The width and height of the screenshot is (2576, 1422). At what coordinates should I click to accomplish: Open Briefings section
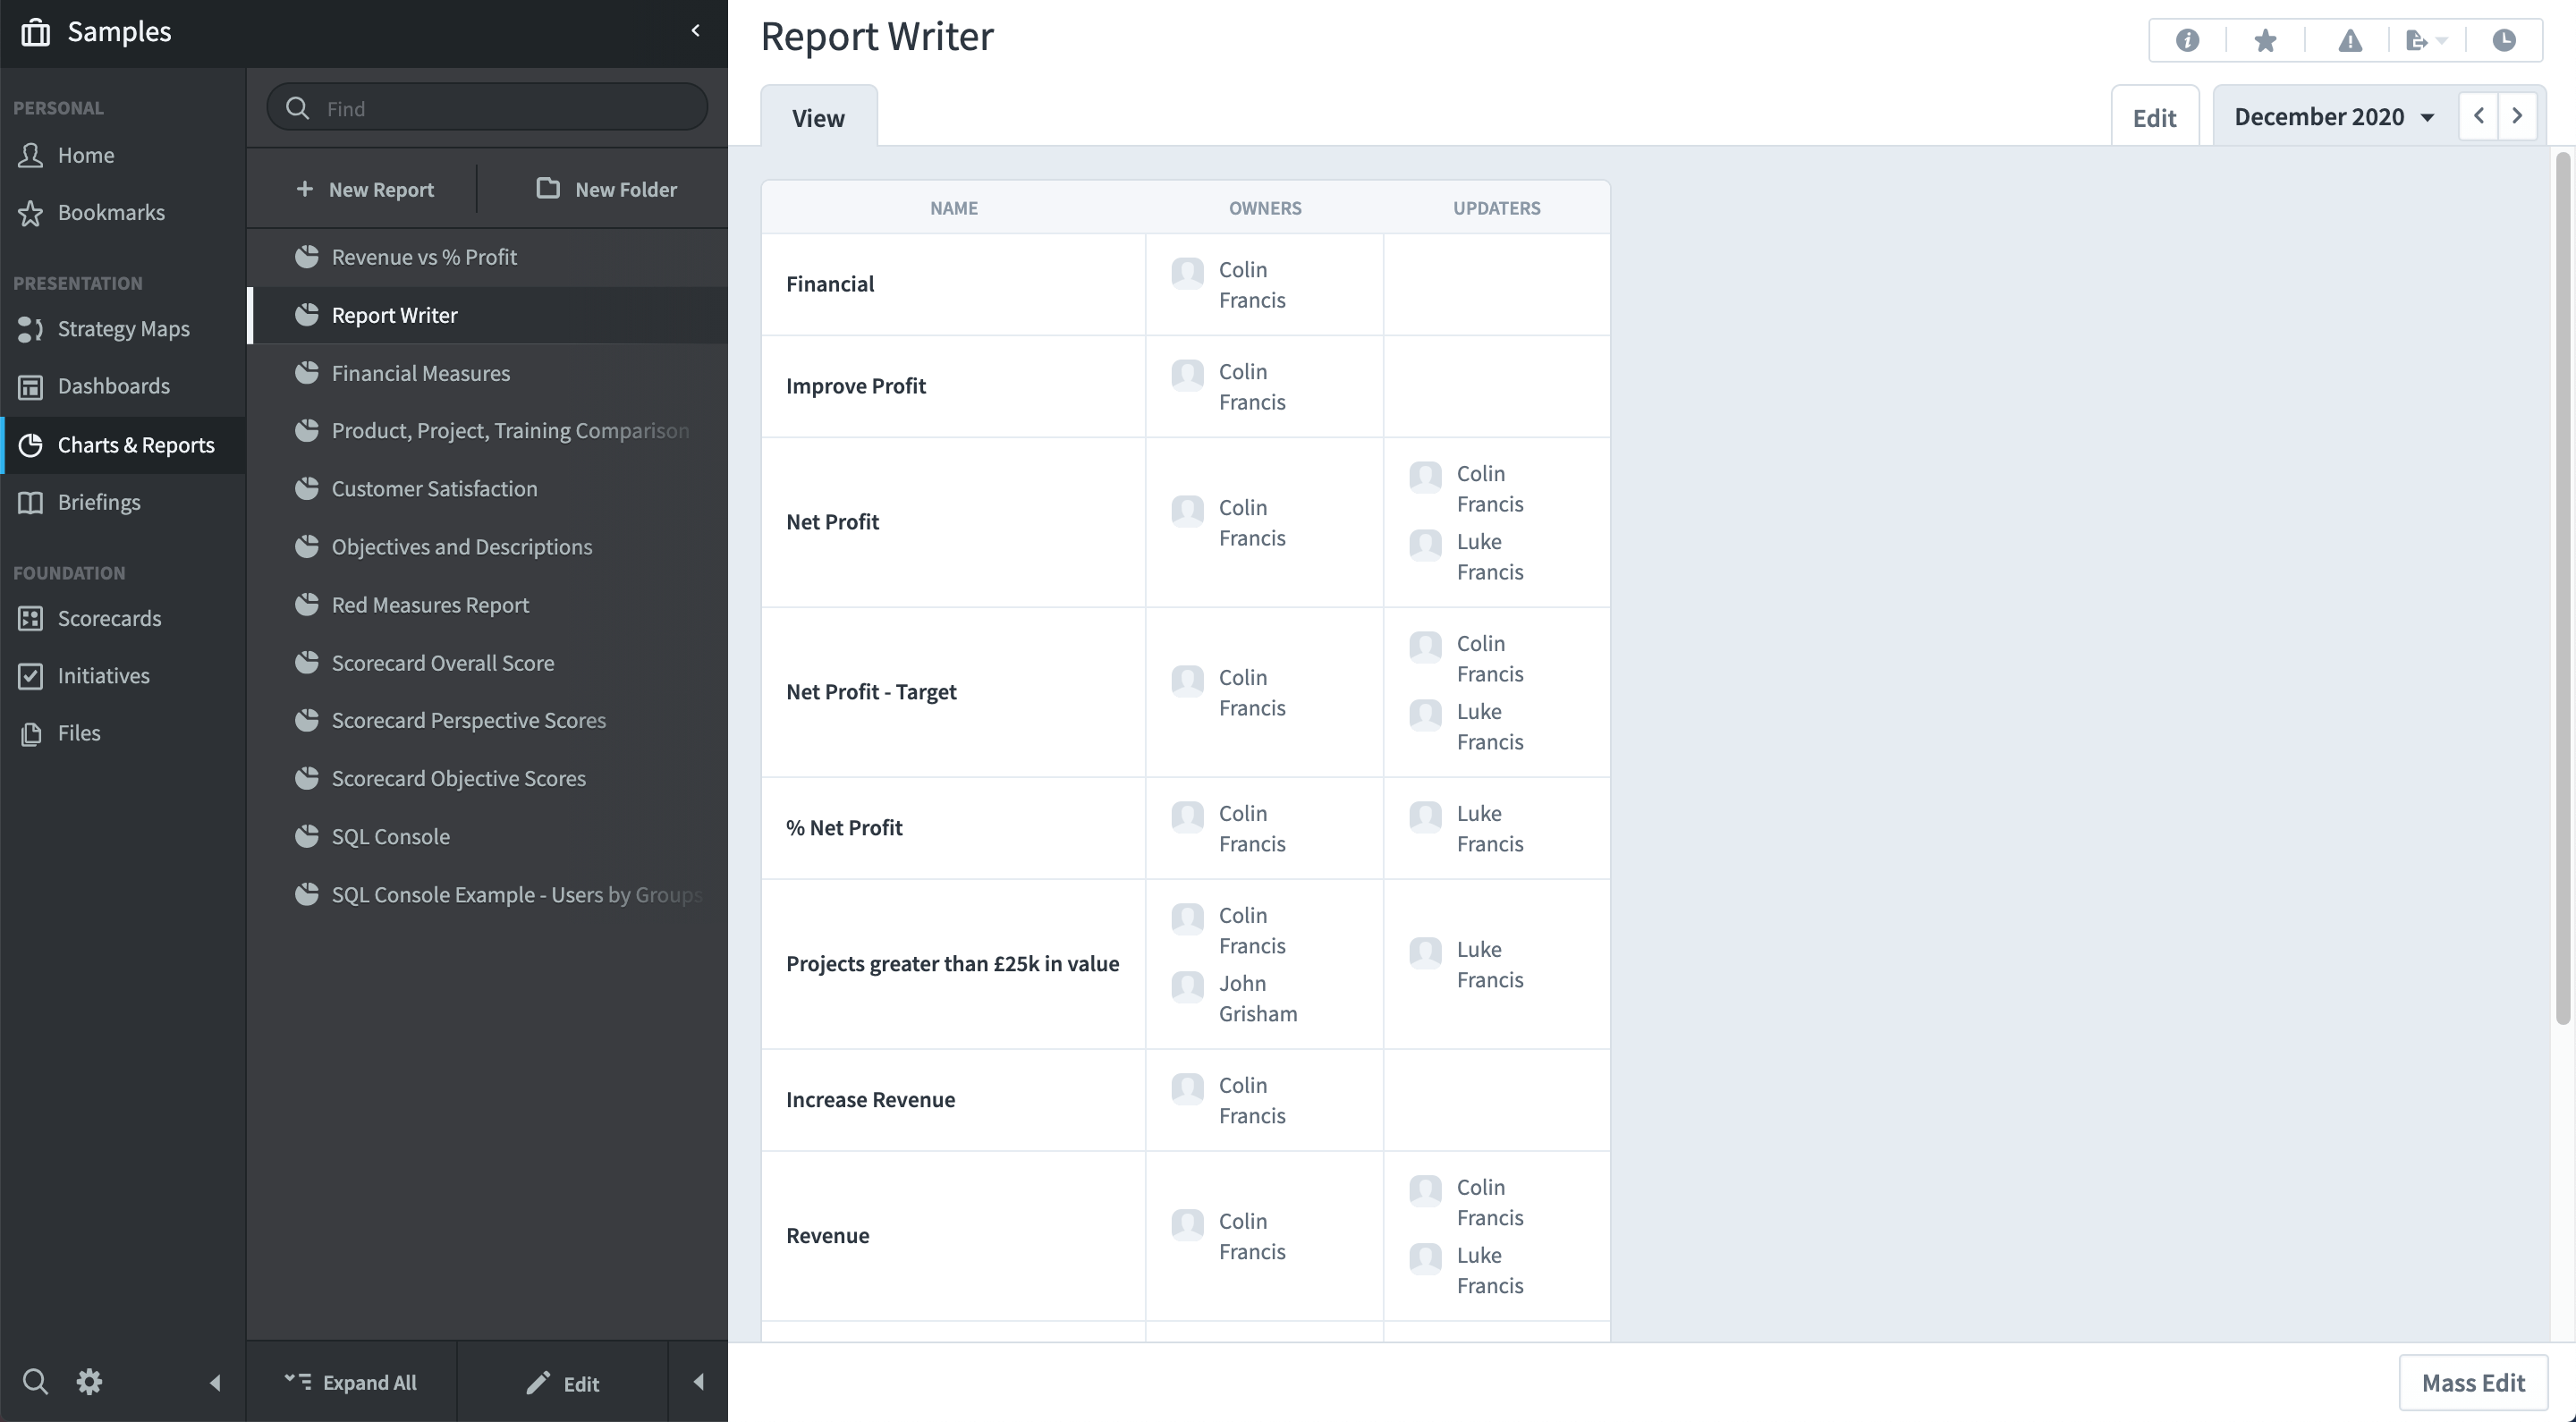(123, 502)
